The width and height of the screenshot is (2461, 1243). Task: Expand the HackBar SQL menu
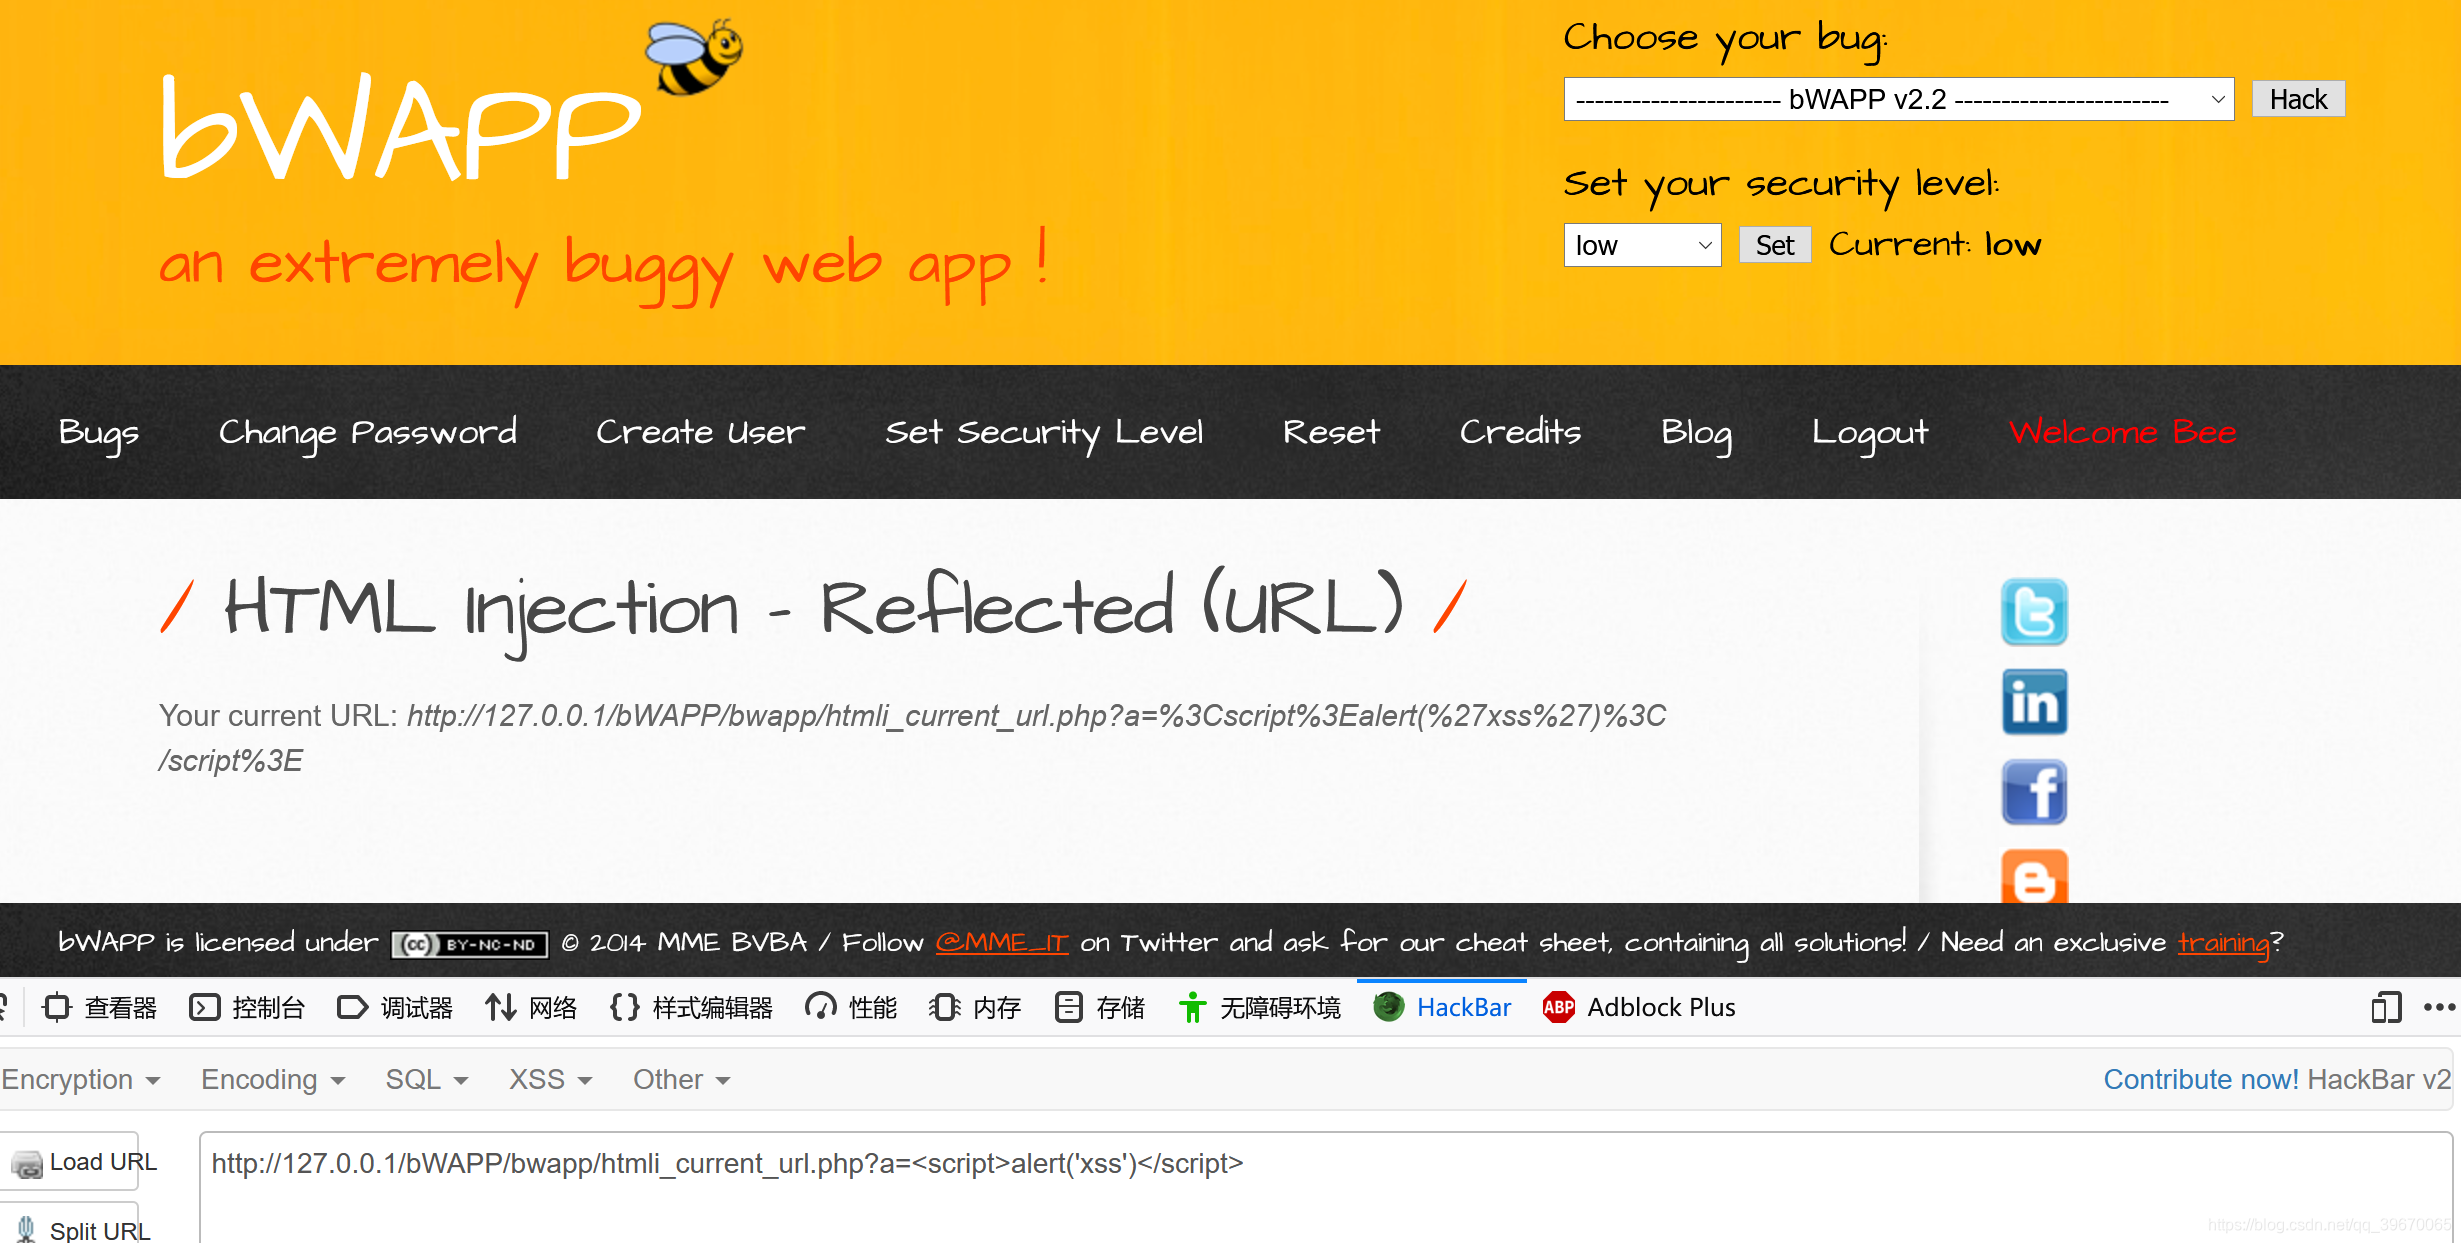(x=427, y=1080)
